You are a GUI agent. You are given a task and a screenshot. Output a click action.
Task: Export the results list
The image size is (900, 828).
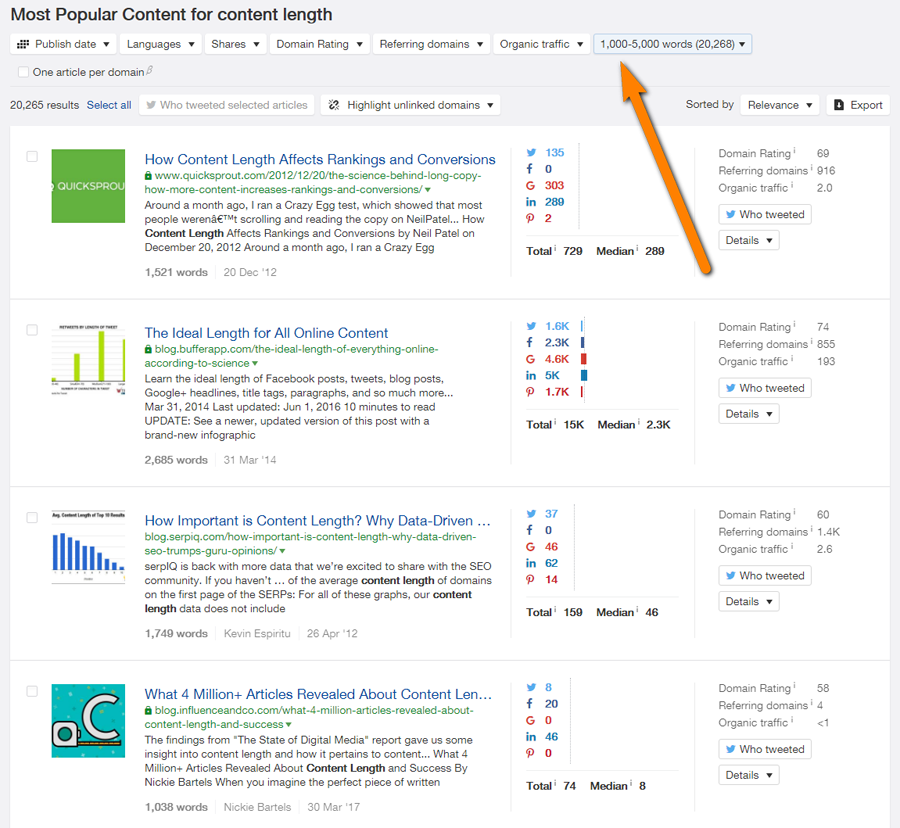(x=858, y=105)
